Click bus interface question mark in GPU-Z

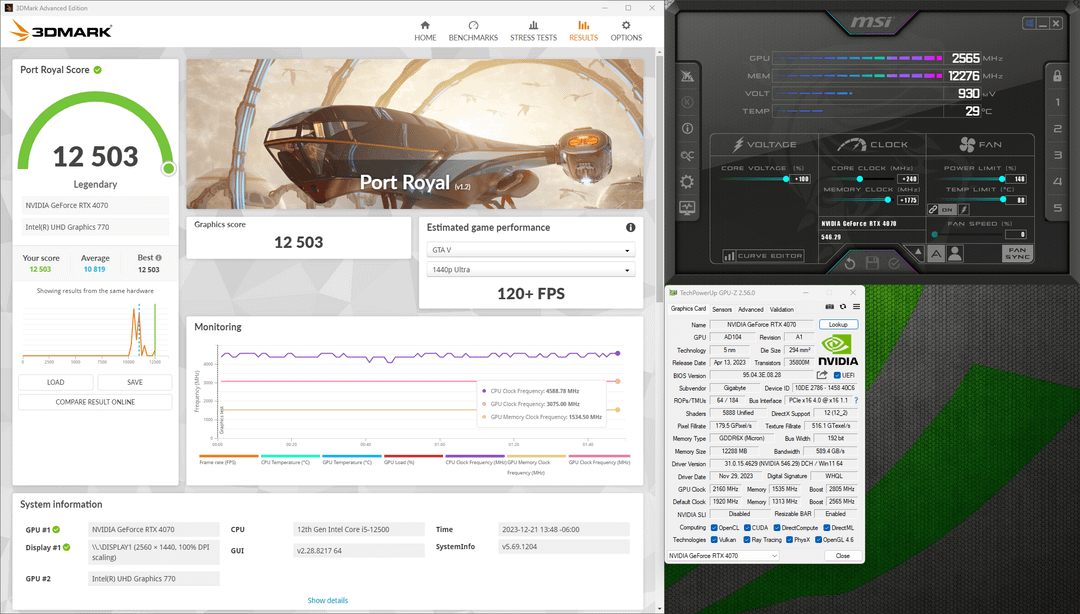tap(856, 400)
